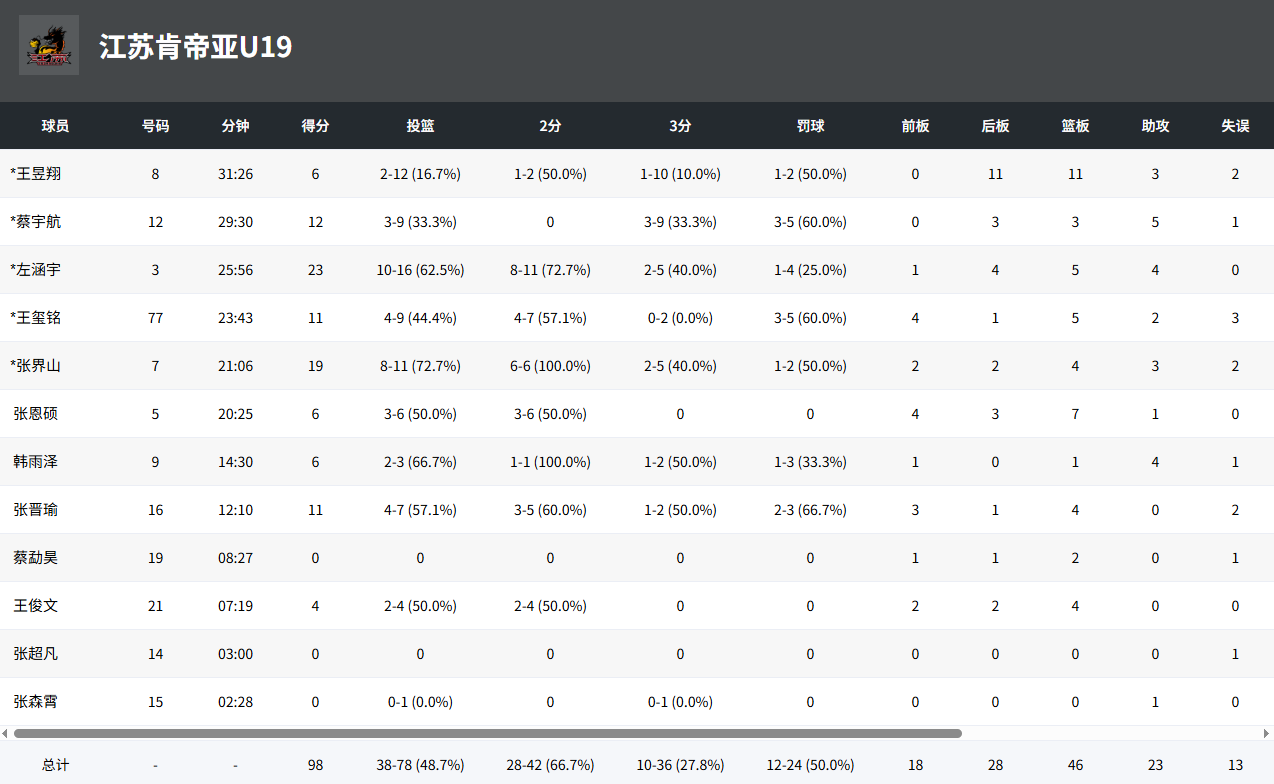Click the 3分 column header
Screen dimensions: 1274x784
[x=680, y=126]
